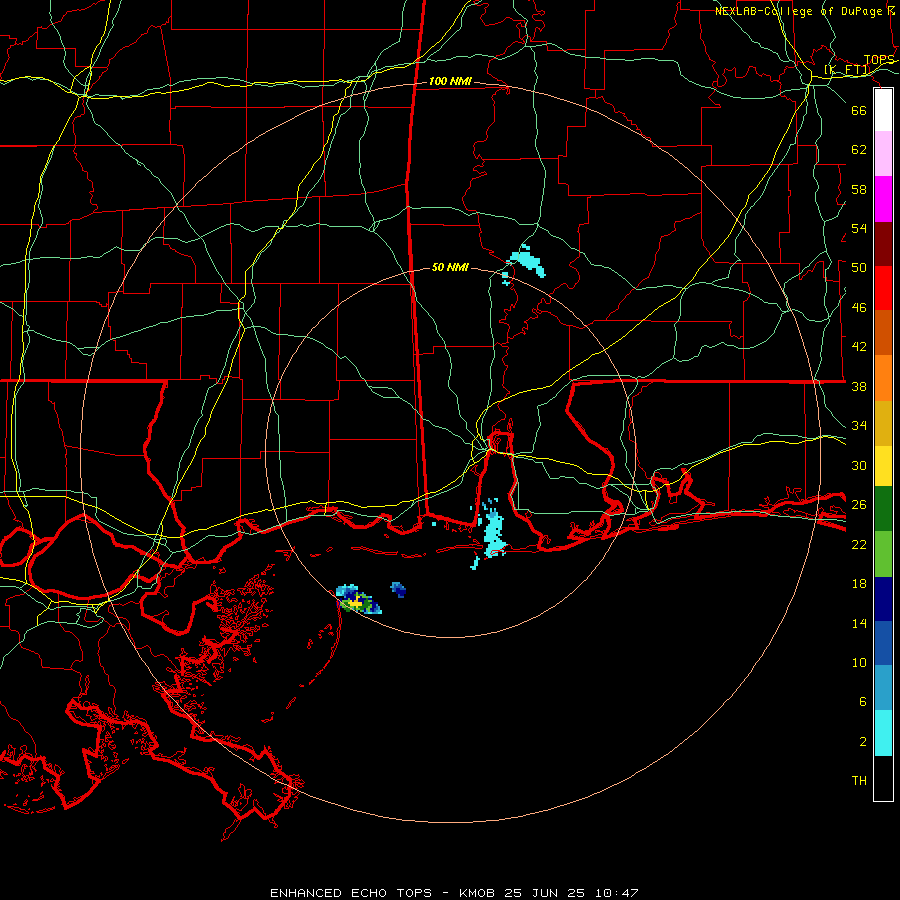This screenshot has width=900, height=900.
Task: Click the multicolored offshore echo with a yellow core
Action: click(x=358, y=600)
